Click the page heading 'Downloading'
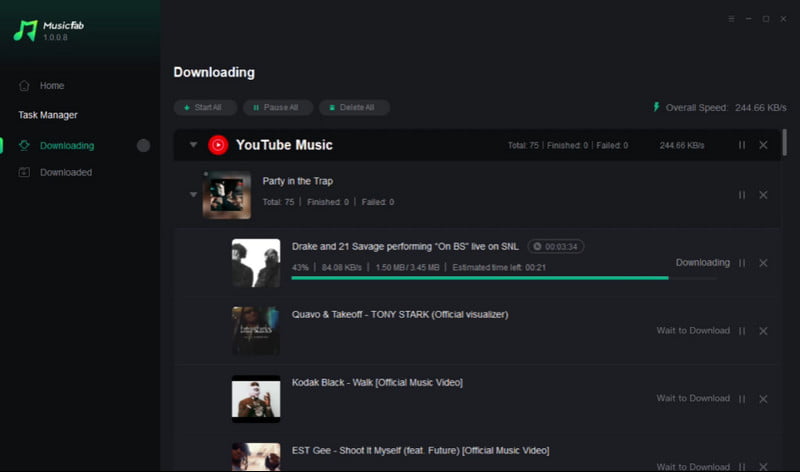The height and width of the screenshot is (472, 800). pyautogui.click(x=214, y=72)
